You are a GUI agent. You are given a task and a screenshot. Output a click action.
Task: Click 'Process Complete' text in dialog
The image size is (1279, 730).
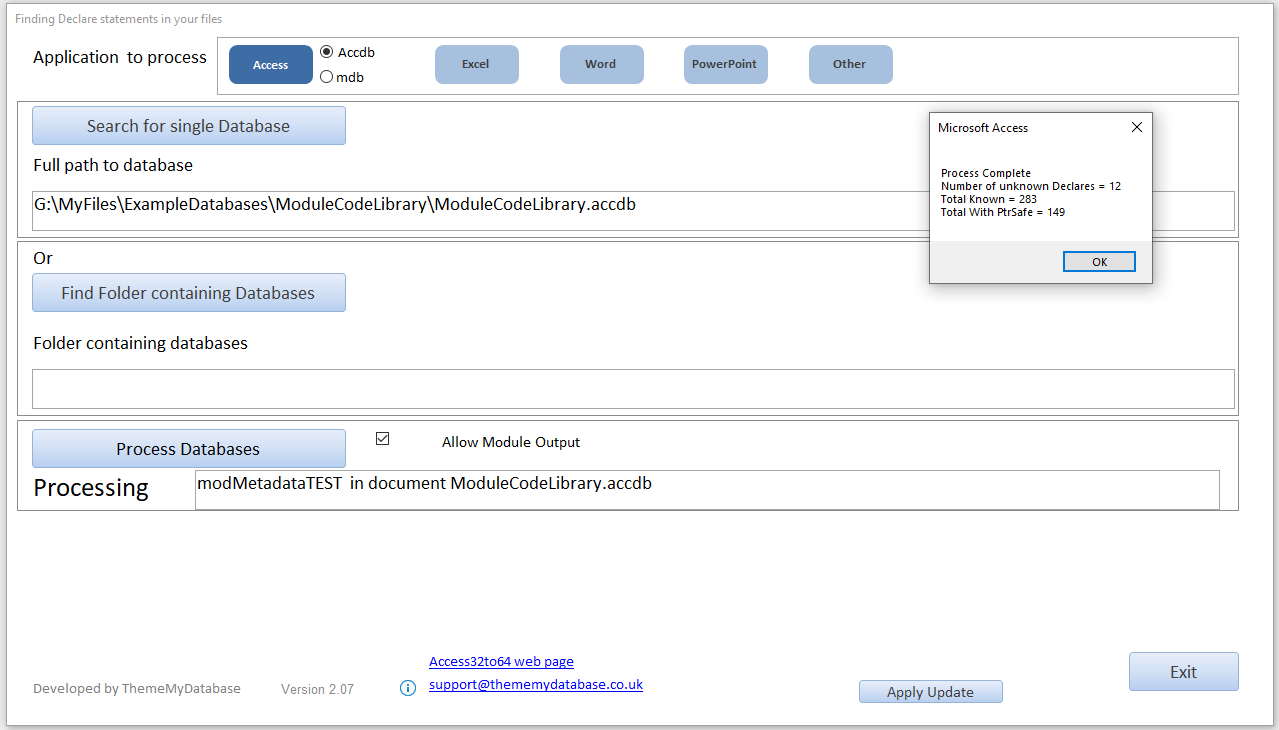986,173
